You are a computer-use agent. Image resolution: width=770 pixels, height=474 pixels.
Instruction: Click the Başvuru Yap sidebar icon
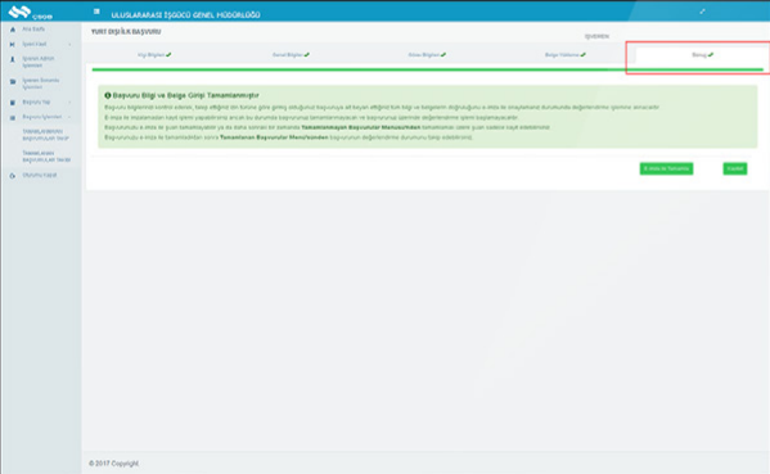[12, 102]
